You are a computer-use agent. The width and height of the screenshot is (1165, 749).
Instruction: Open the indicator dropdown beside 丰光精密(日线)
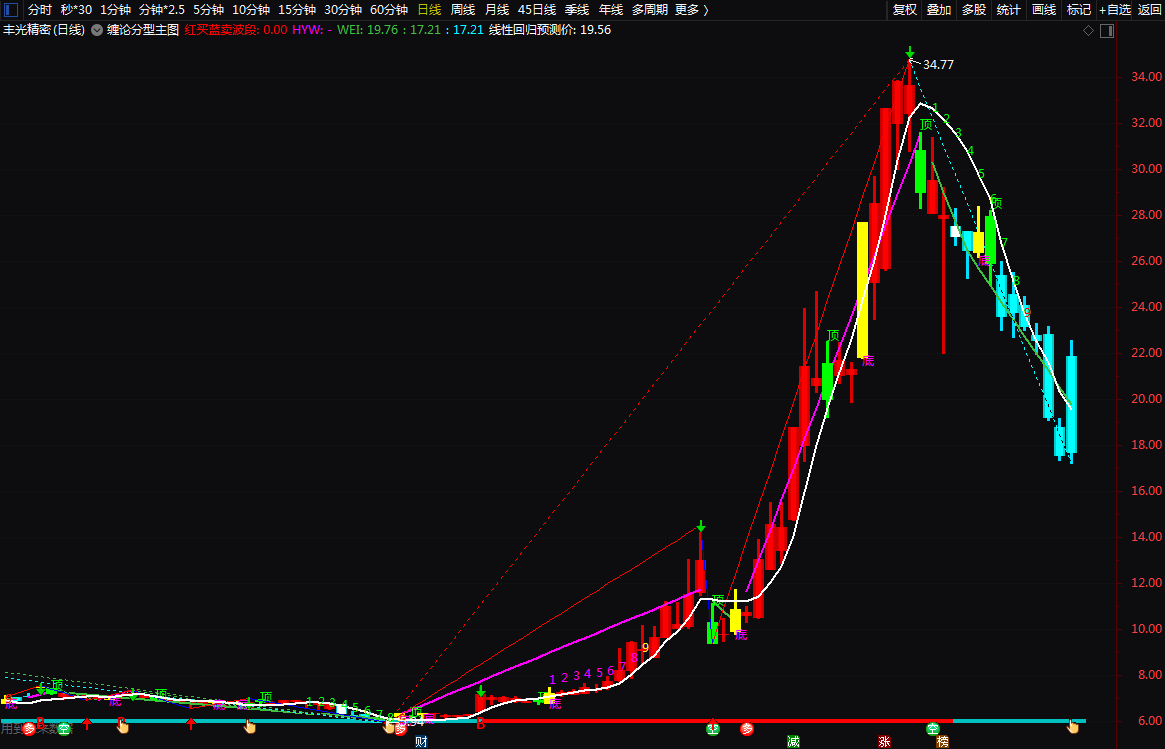point(97,30)
